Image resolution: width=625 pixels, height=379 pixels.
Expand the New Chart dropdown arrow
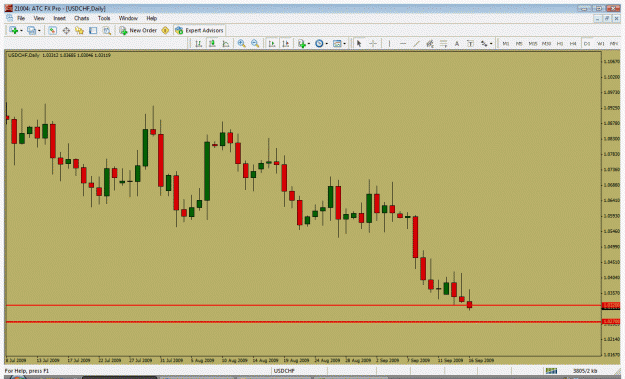21,30
